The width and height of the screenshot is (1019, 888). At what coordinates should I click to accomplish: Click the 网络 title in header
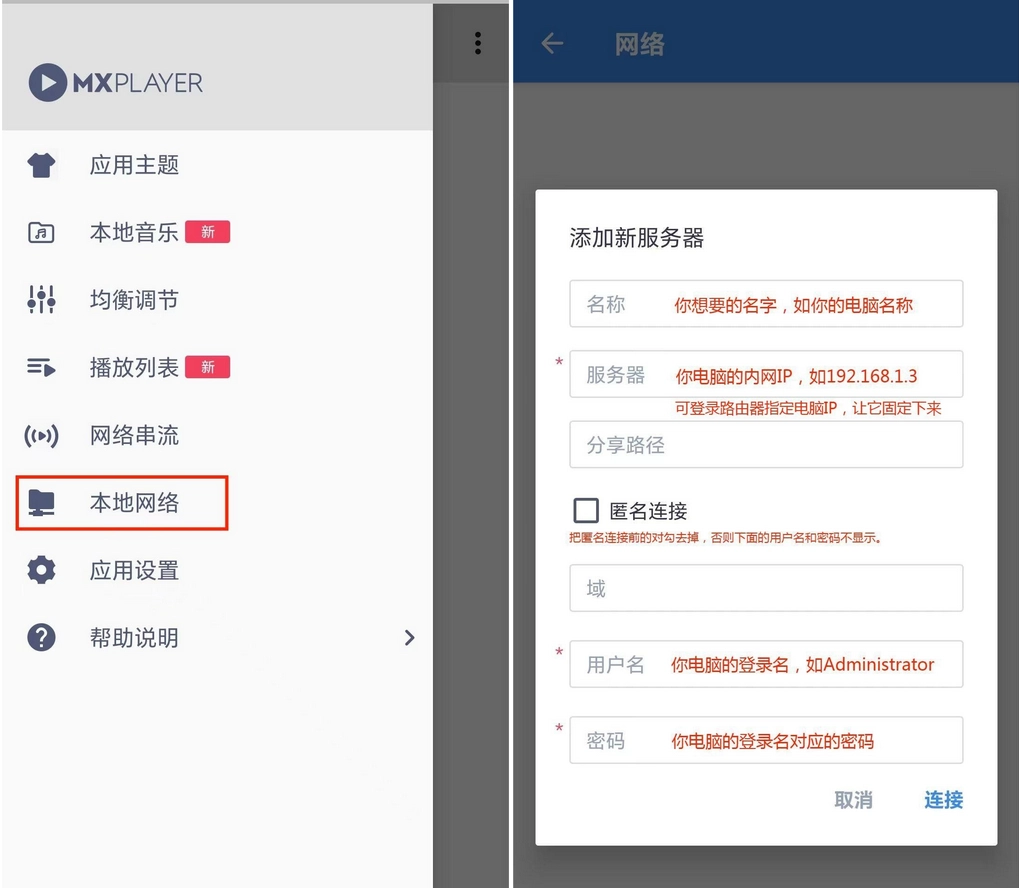click(x=640, y=44)
